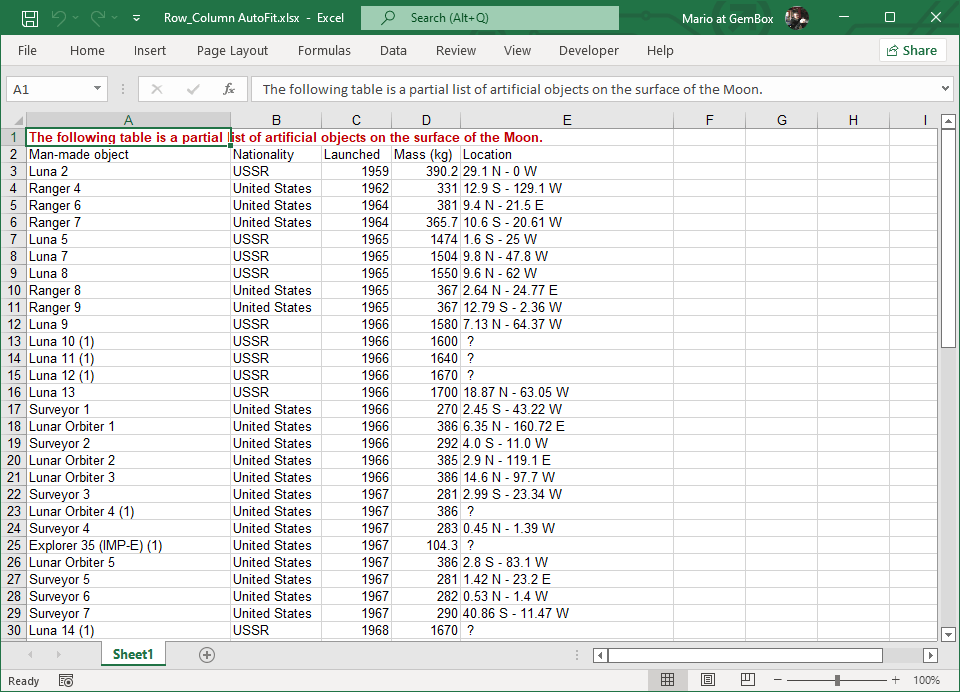The height and width of the screenshot is (692, 960).
Task: Switch to Page Break Preview
Action: click(746, 680)
